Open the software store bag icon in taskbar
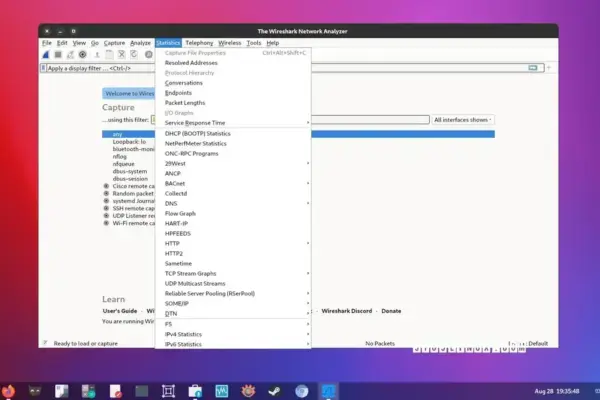600x400 pixels. tap(195, 391)
